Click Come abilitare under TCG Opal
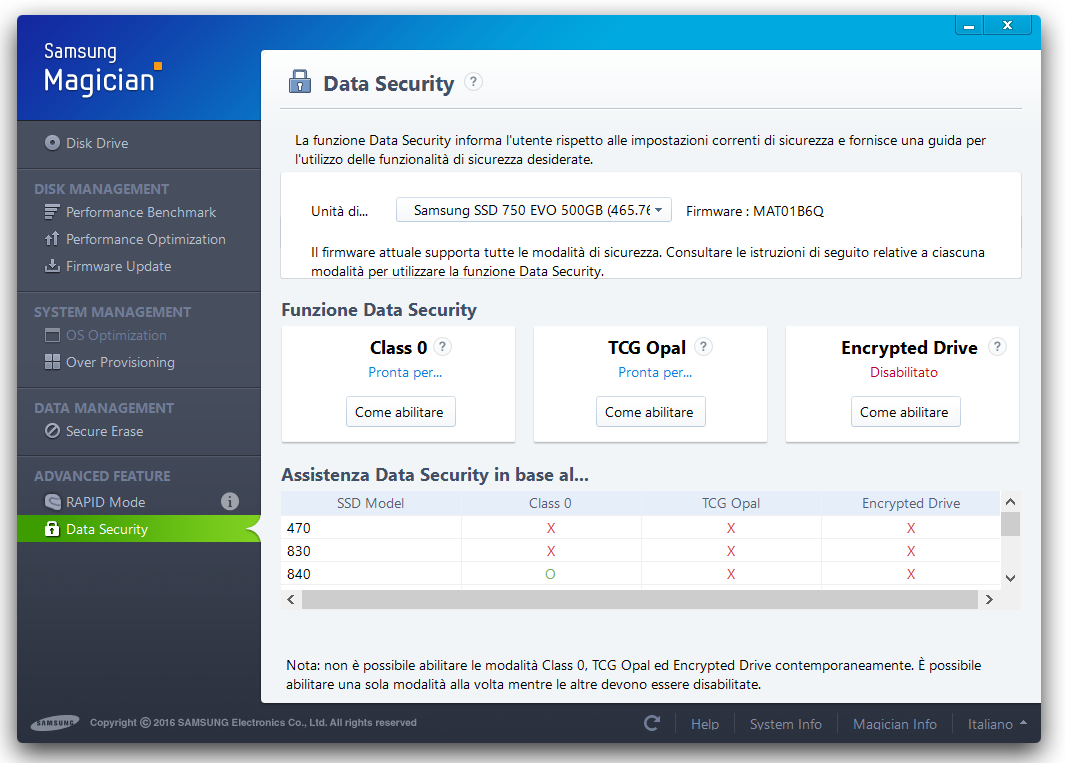Screen dimensions: 1065x763 click(x=650, y=412)
